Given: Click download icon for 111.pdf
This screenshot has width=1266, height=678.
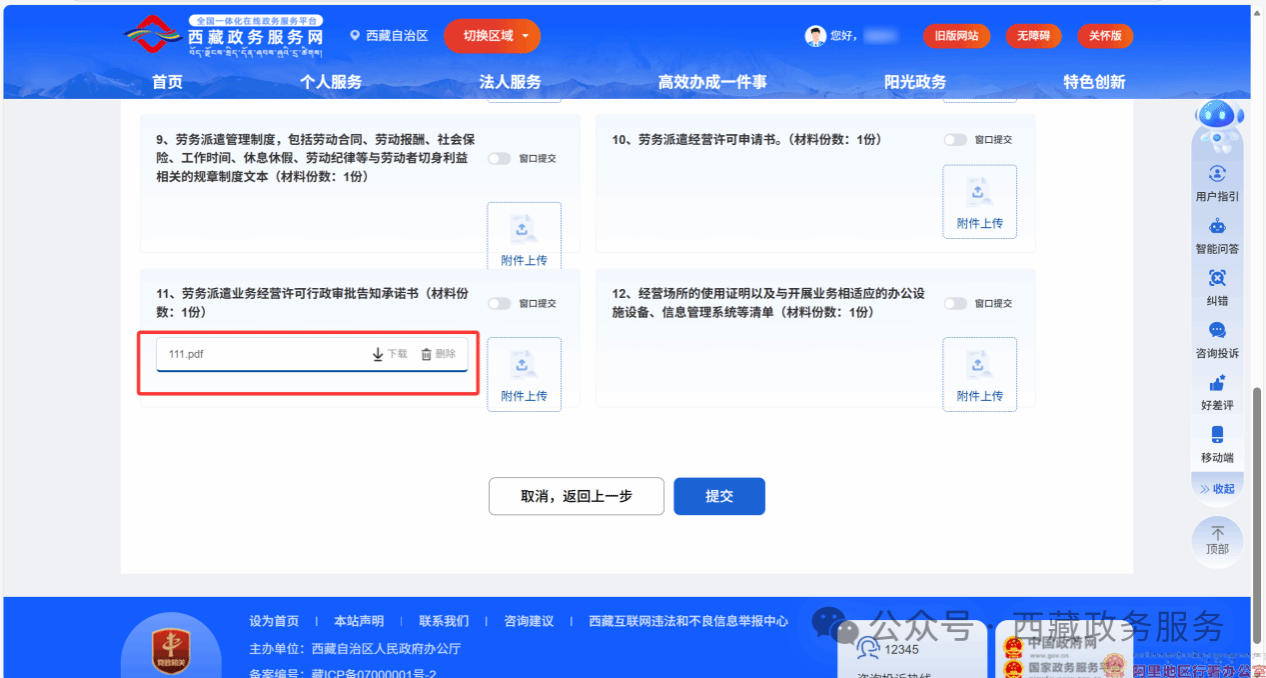Looking at the screenshot, I should click(379, 354).
